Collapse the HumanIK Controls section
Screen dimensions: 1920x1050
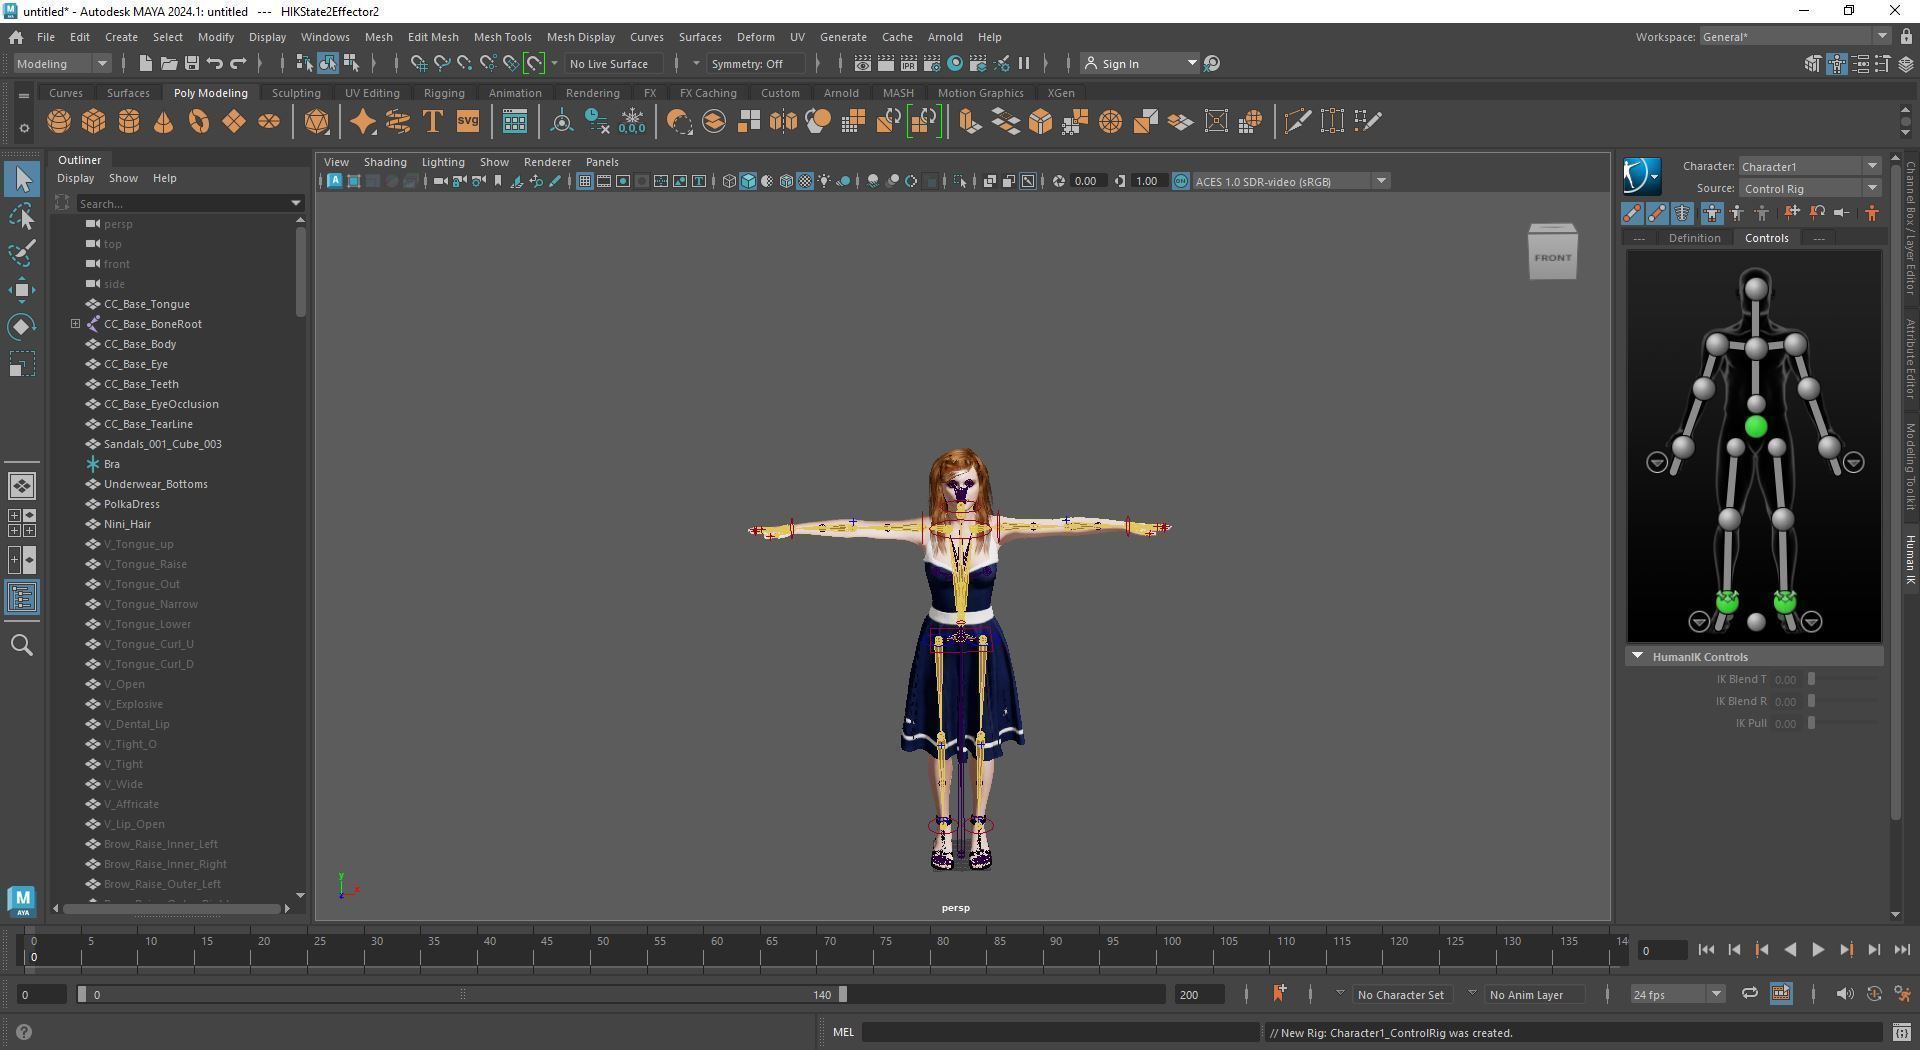(x=1637, y=657)
